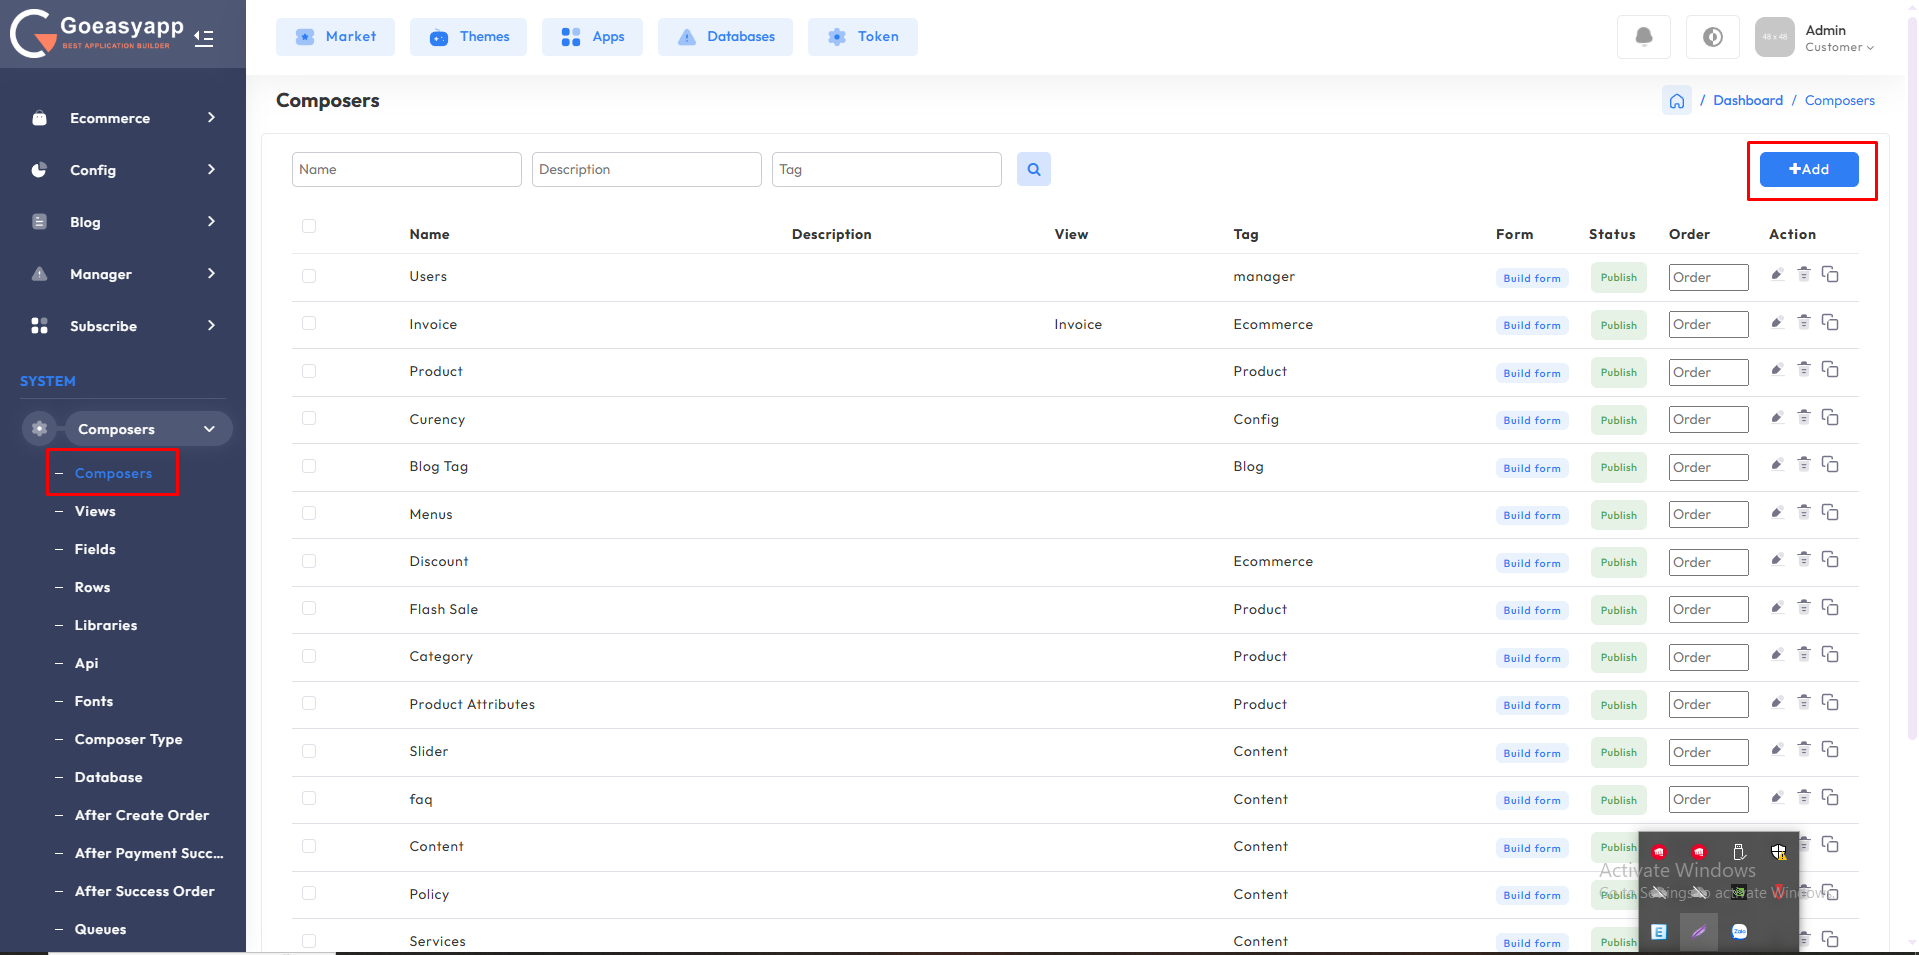Toggle the dark mode theme icon

pyautogui.click(x=1712, y=37)
